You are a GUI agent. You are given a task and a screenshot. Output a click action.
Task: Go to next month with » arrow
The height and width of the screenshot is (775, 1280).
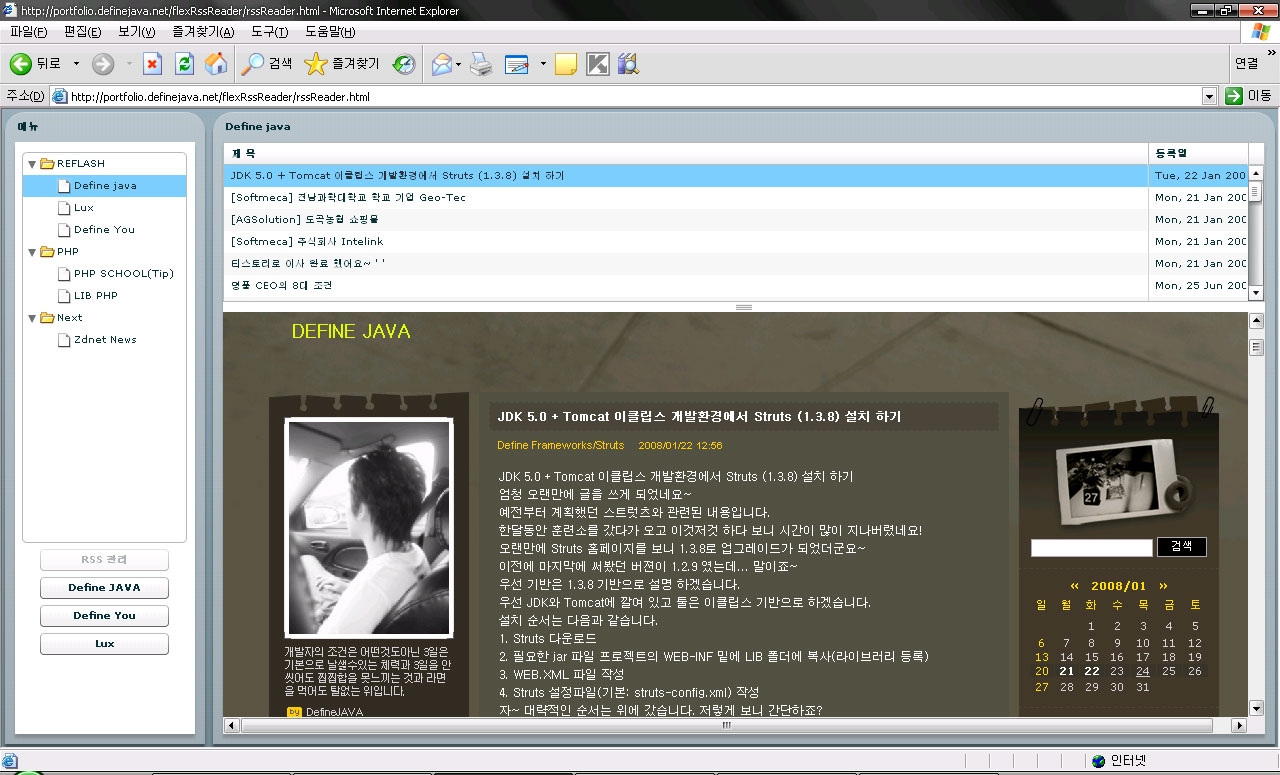[1163, 586]
